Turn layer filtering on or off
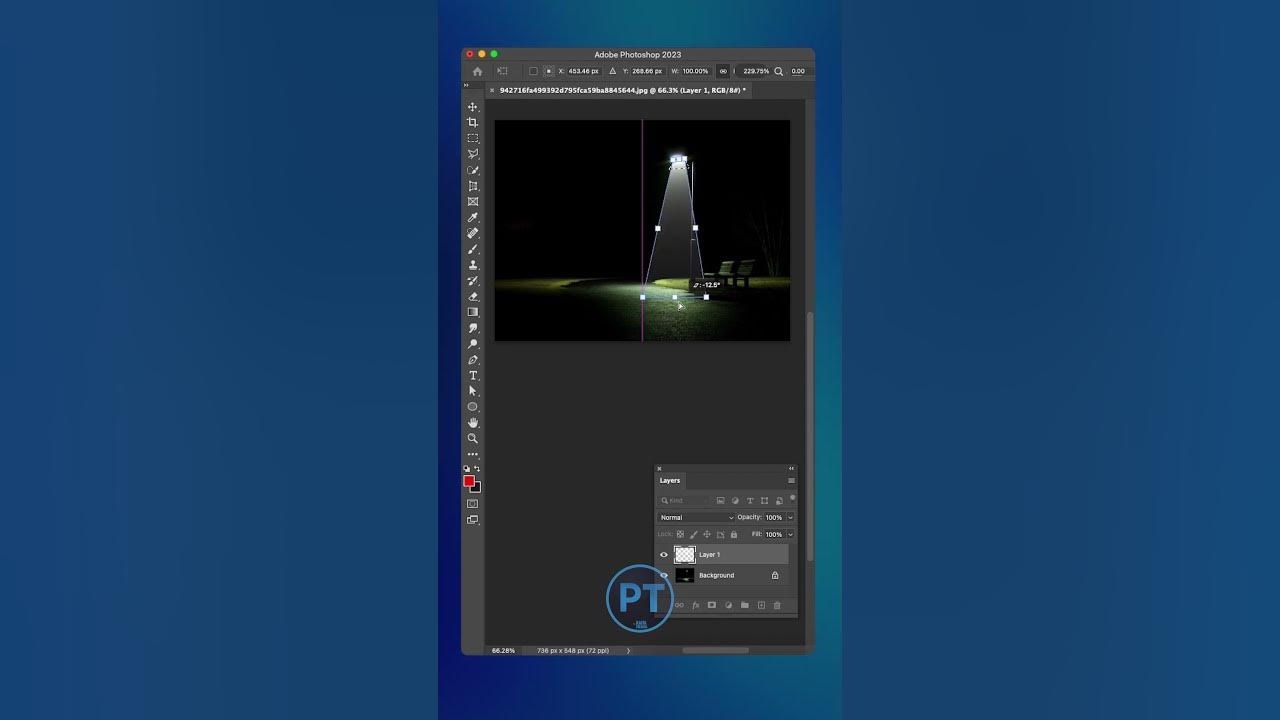 coord(792,498)
